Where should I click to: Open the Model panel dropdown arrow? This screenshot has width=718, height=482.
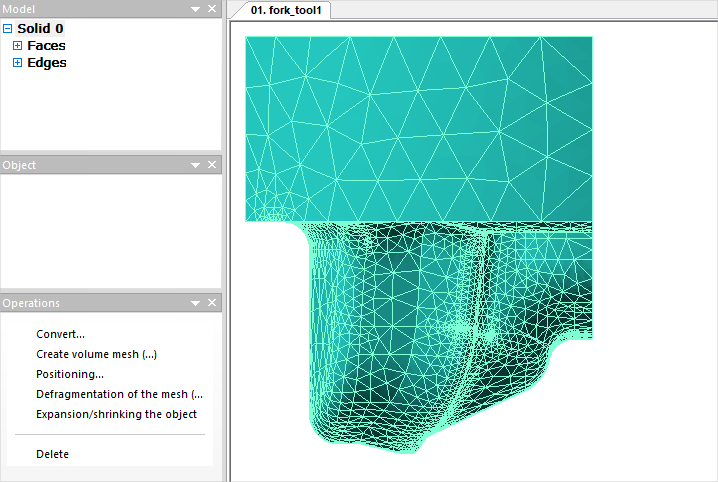[x=195, y=9]
